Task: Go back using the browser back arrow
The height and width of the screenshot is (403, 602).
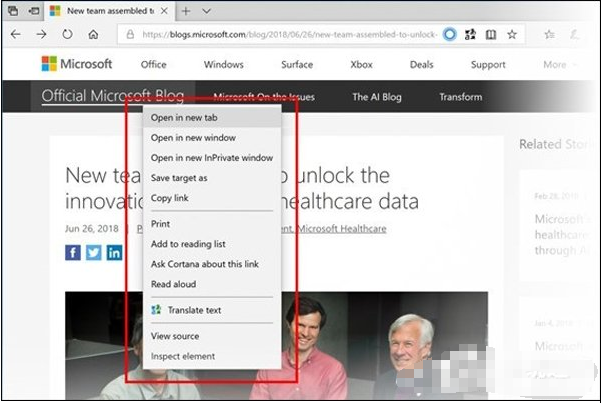Action: pyautogui.click(x=16, y=35)
